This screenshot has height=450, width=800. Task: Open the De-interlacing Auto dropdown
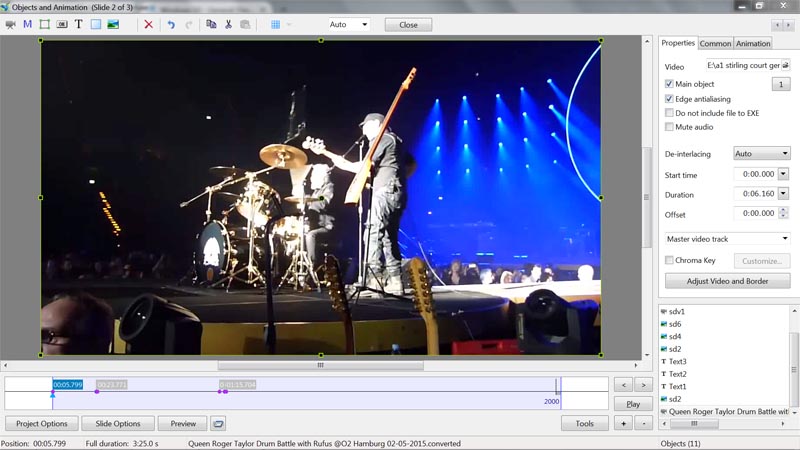click(x=762, y=154)
